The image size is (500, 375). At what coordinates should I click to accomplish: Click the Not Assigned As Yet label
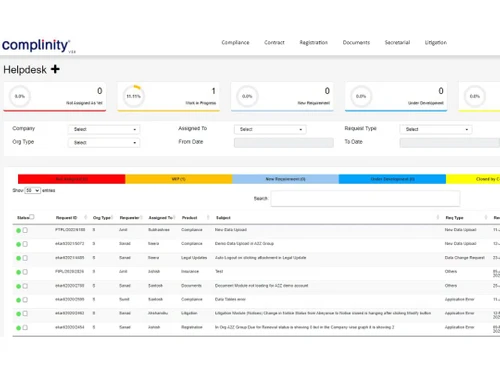click(x=84, y=103)
